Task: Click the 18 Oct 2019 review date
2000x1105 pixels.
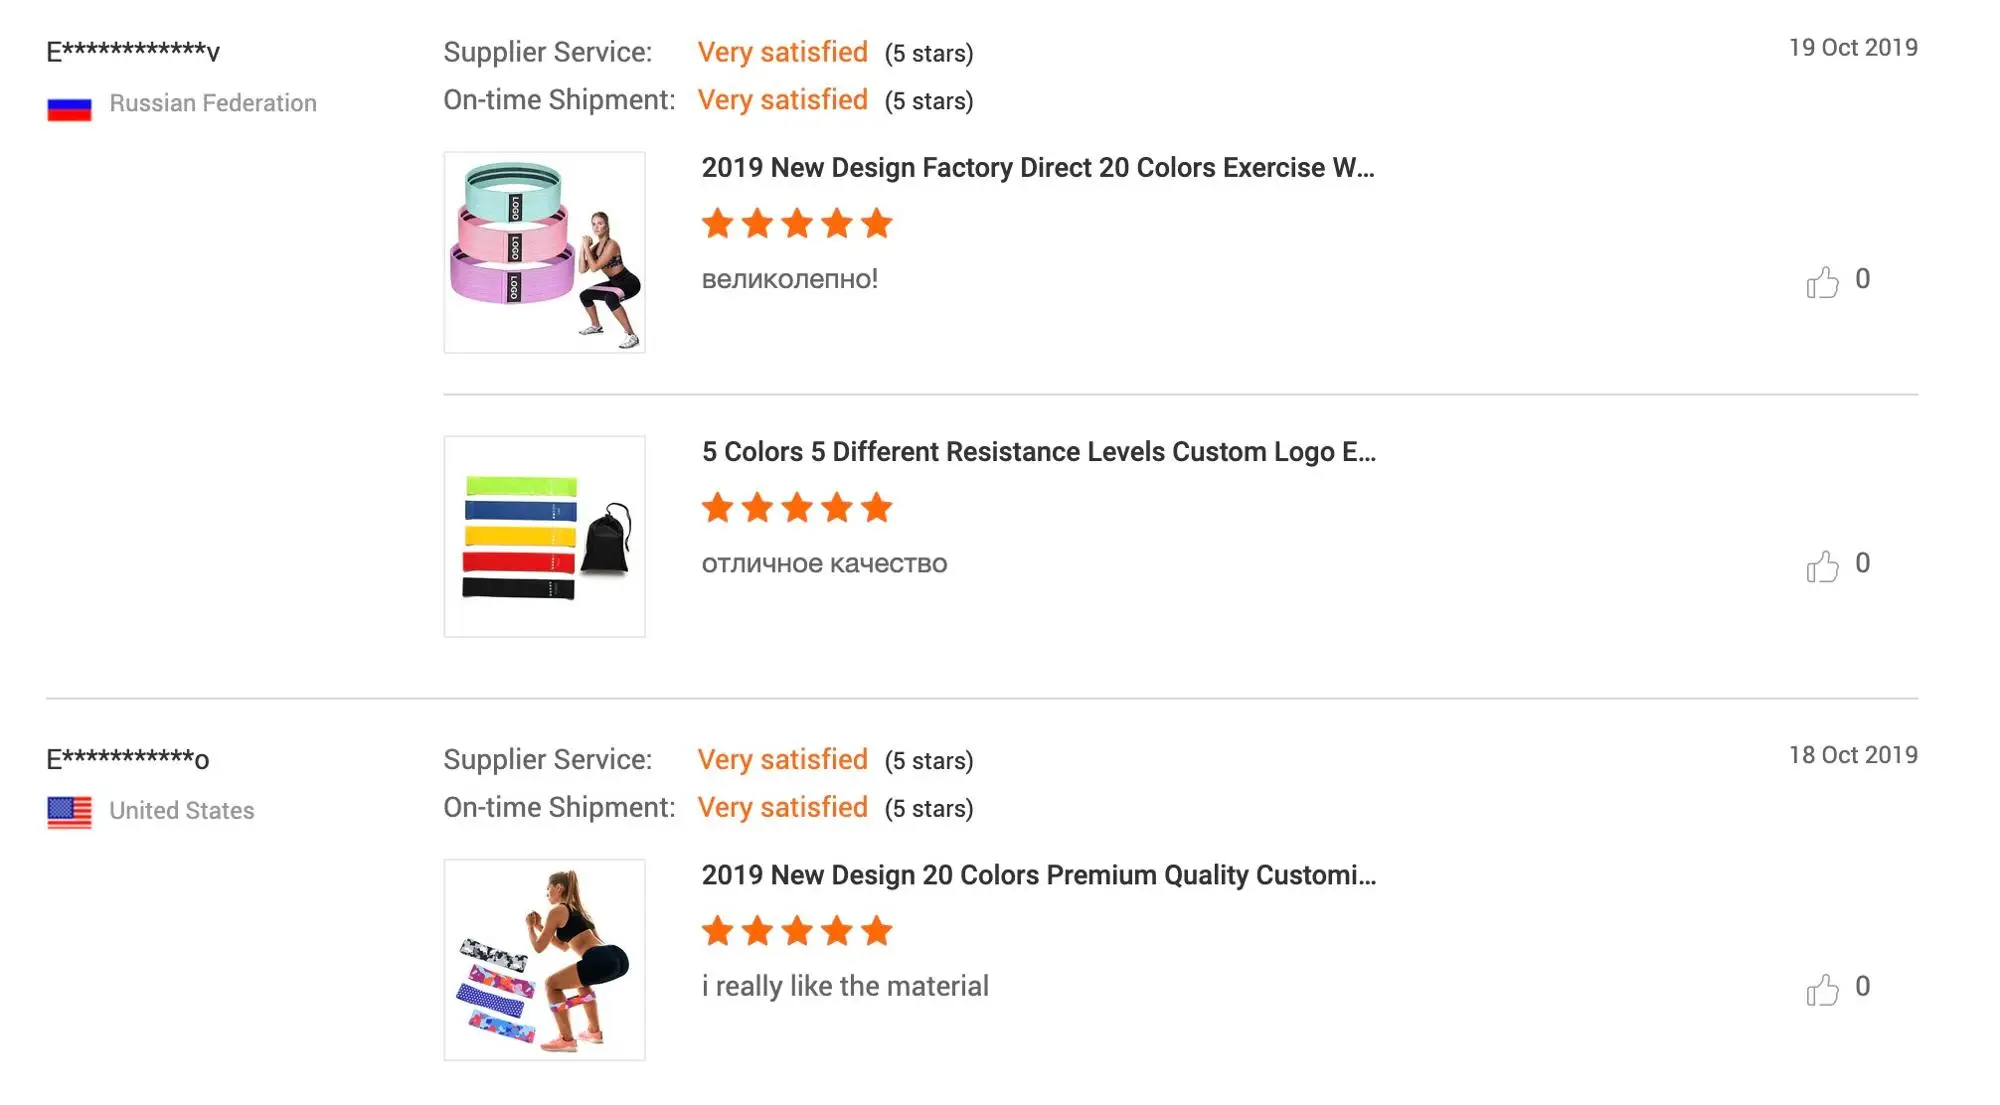Action: pyautogui.click(x=1853, y=755)
